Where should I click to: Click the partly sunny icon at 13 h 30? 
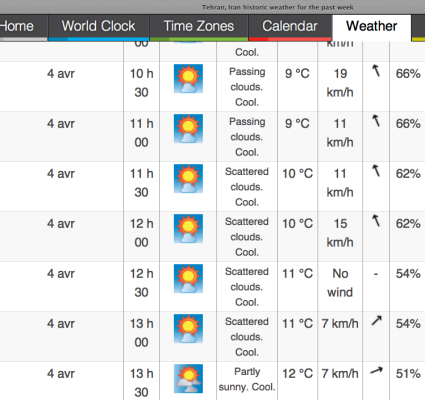pos(188,378)
